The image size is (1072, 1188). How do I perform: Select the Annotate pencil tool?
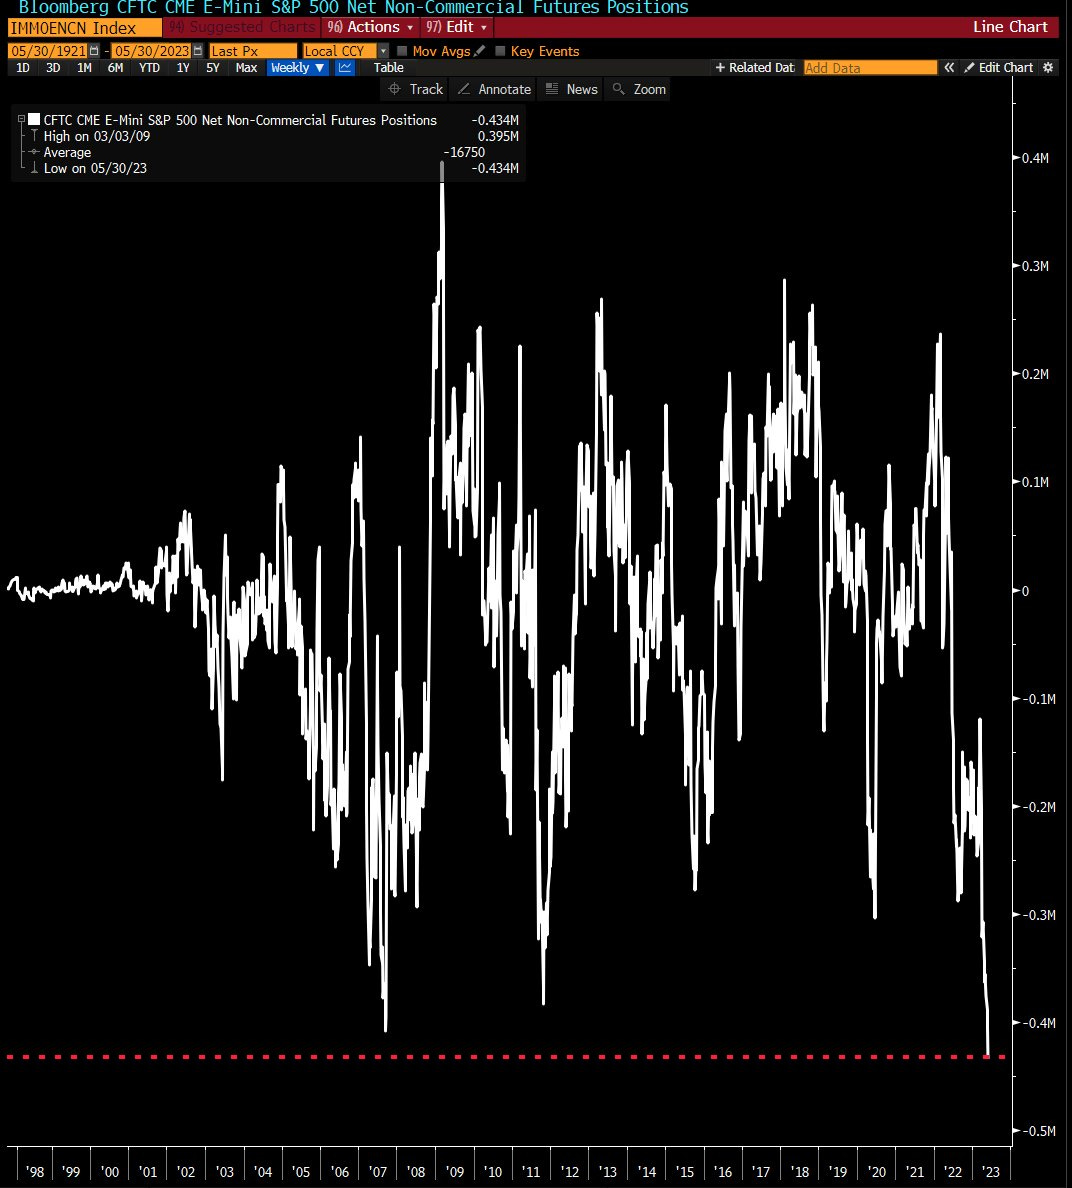pos(494,89)
